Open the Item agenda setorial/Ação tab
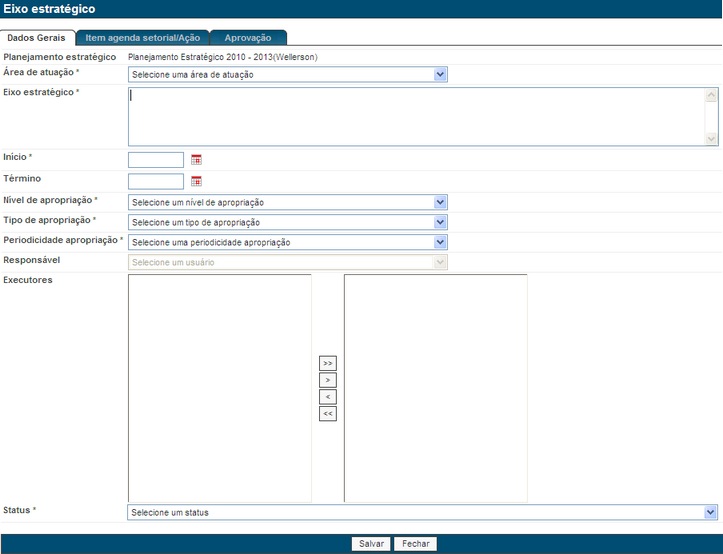The width and height of the screenshot is (723, 554). 143,38
